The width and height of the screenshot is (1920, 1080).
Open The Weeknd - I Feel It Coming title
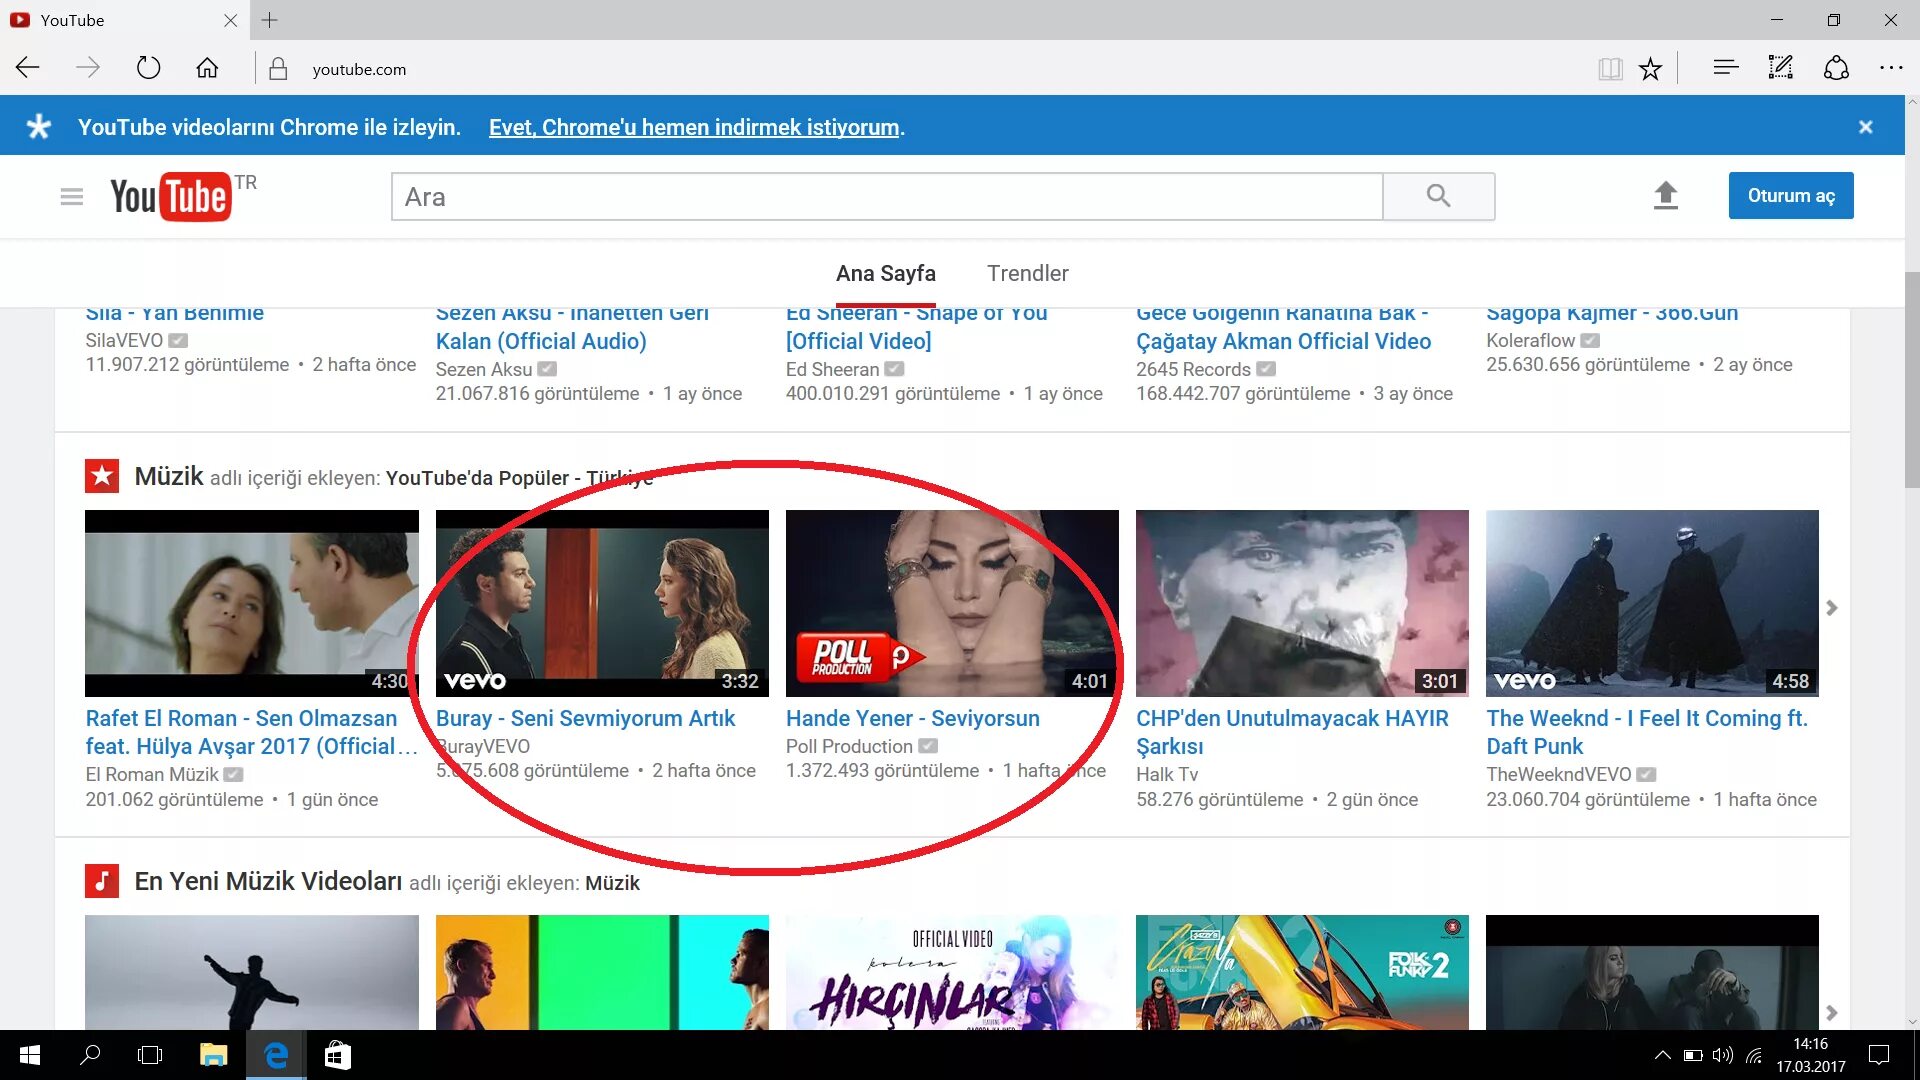click(1647, 732)
